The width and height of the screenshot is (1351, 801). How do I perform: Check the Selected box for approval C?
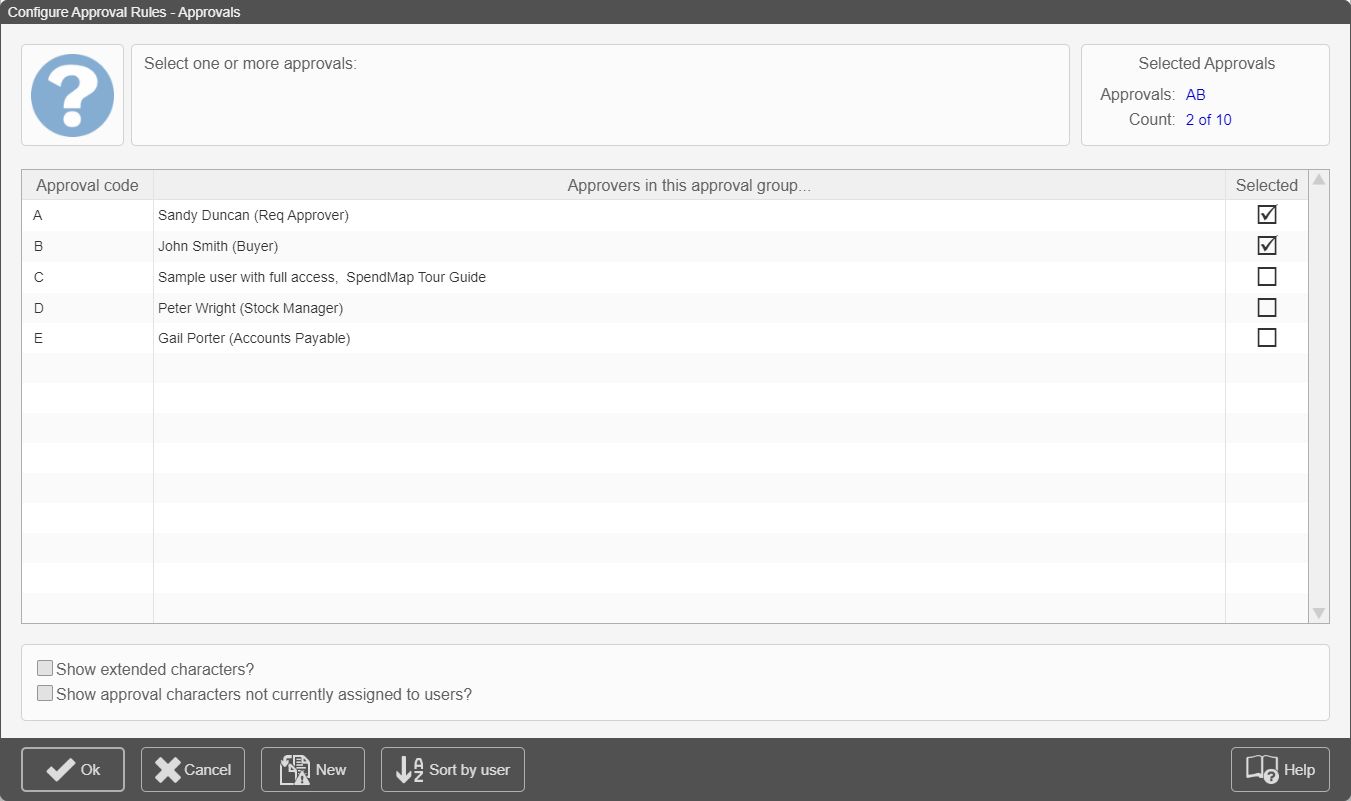(x=1267, y=276)
